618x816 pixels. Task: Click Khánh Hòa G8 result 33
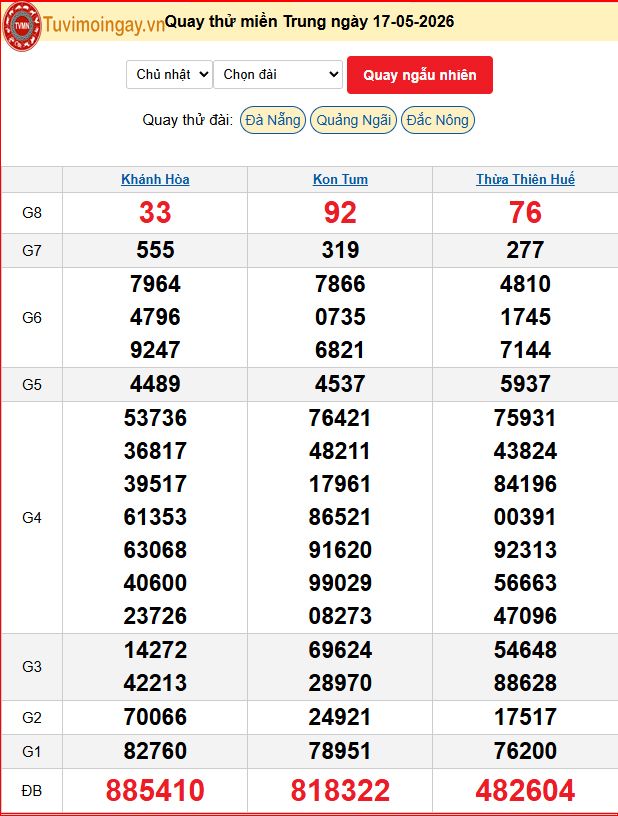(155, 213)
